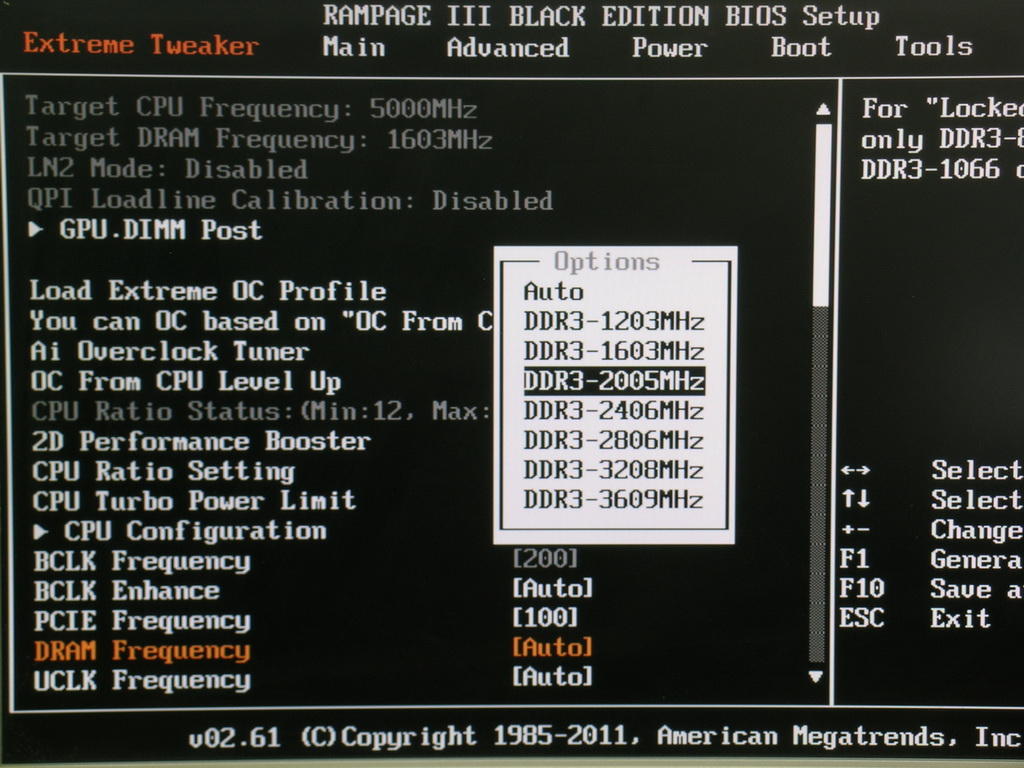The image size is (1024, 768).
Task: Edit BCLK Frequency value [200]
Action: (x=545, y=558)
